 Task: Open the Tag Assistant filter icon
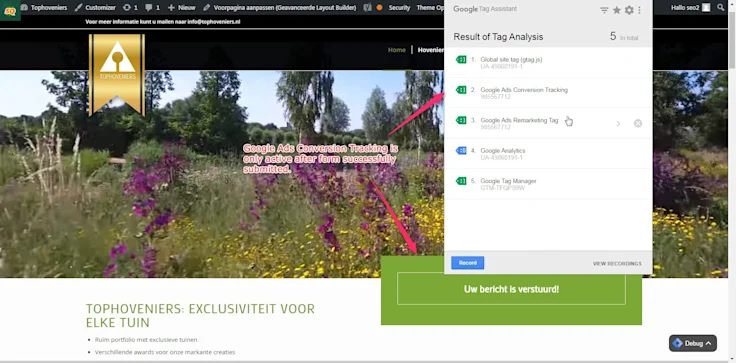click(604, 10)
